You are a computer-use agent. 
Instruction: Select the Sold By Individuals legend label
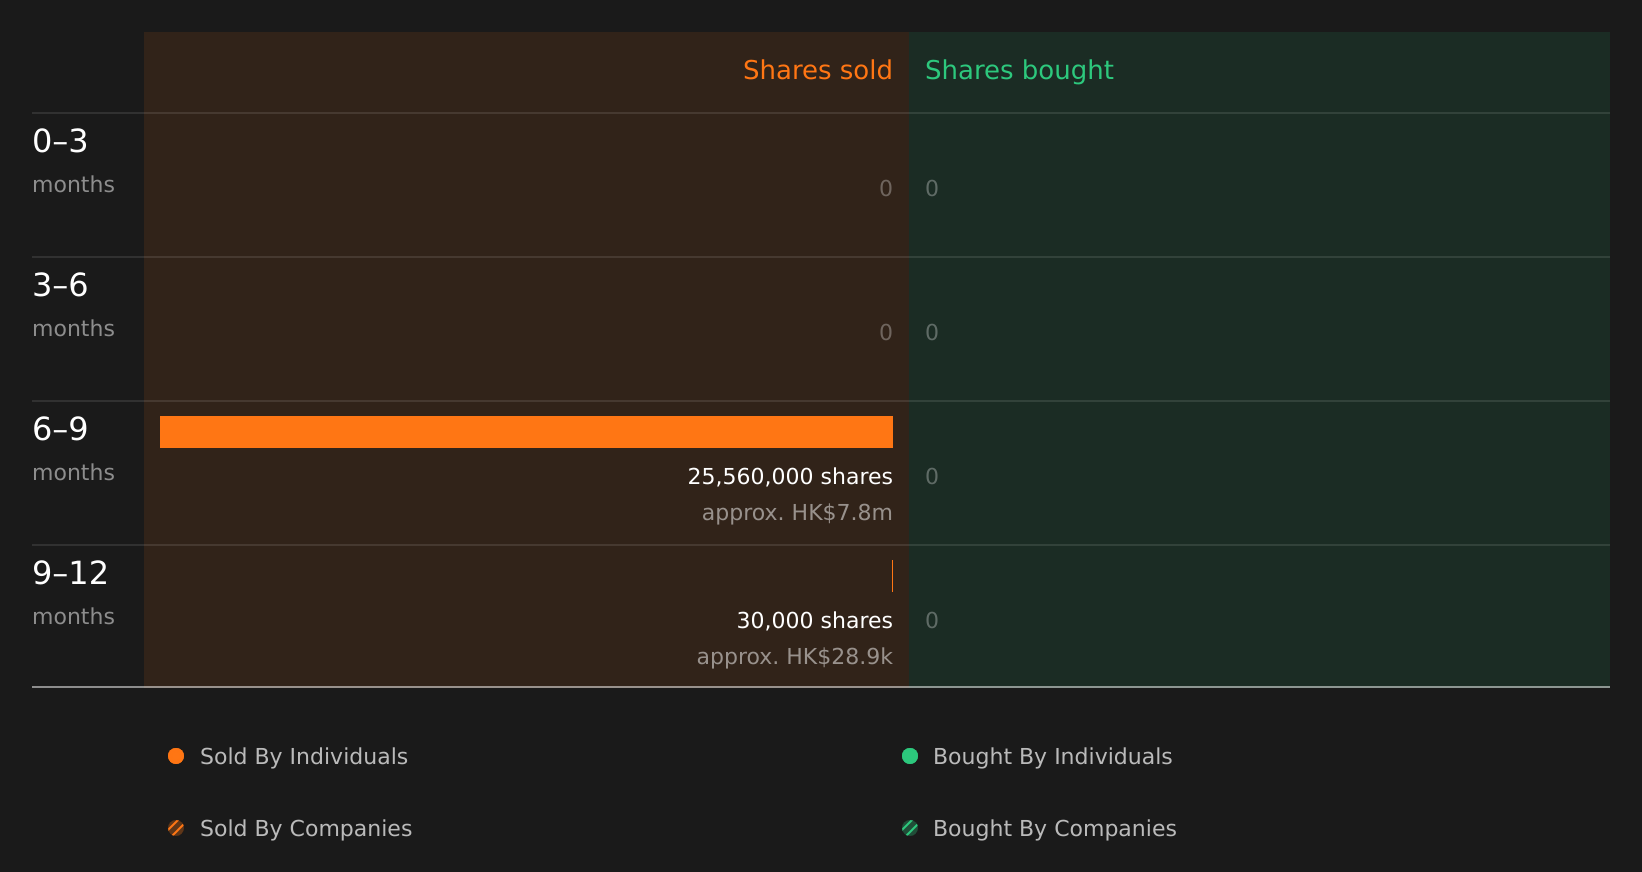tap(304, 757)
